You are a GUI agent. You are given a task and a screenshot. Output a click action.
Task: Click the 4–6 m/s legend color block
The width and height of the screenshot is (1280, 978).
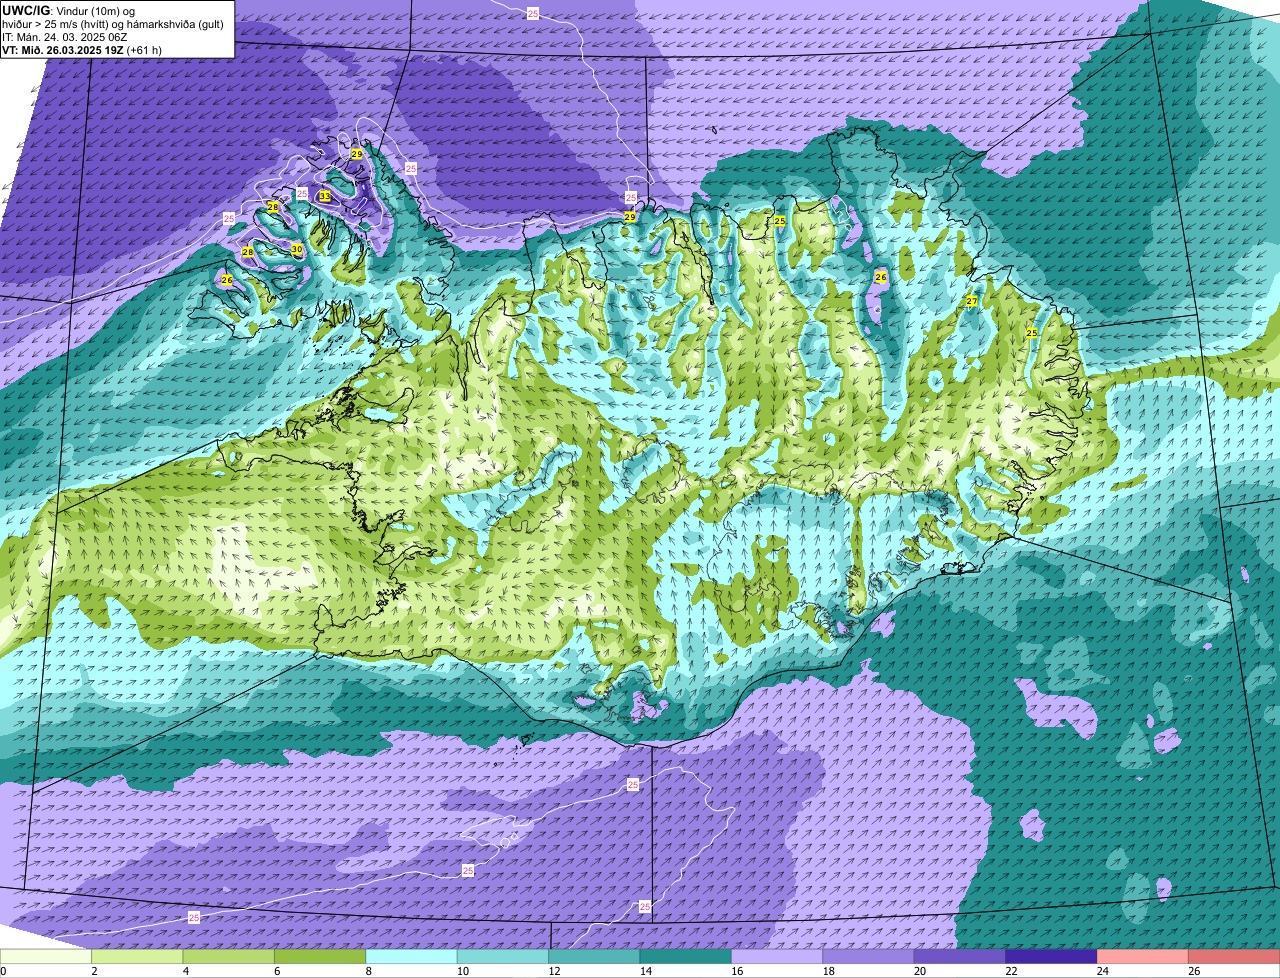(229, 956)
